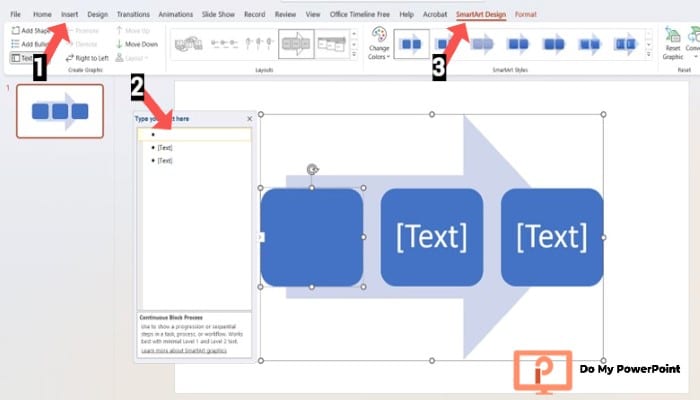Click the greyed Promote command

83,30
